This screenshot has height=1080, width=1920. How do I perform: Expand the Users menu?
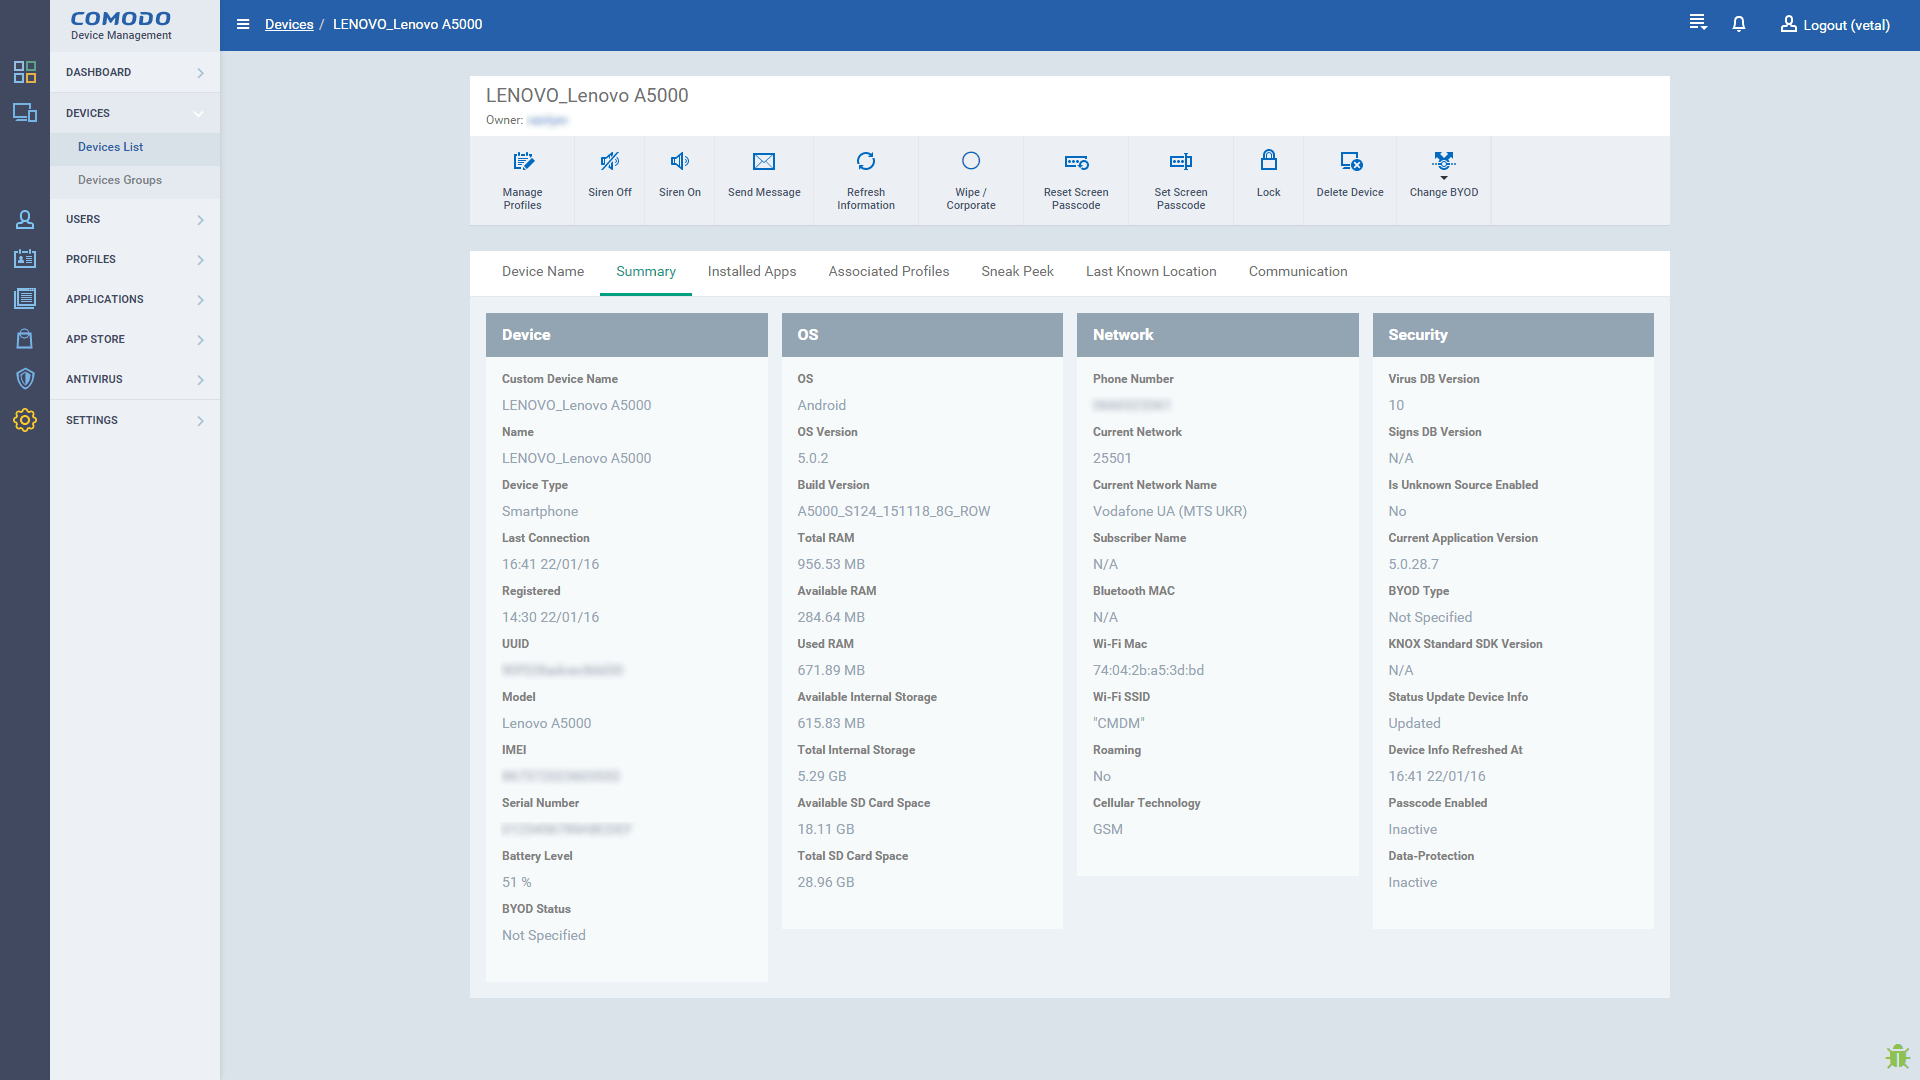point(135,219)
